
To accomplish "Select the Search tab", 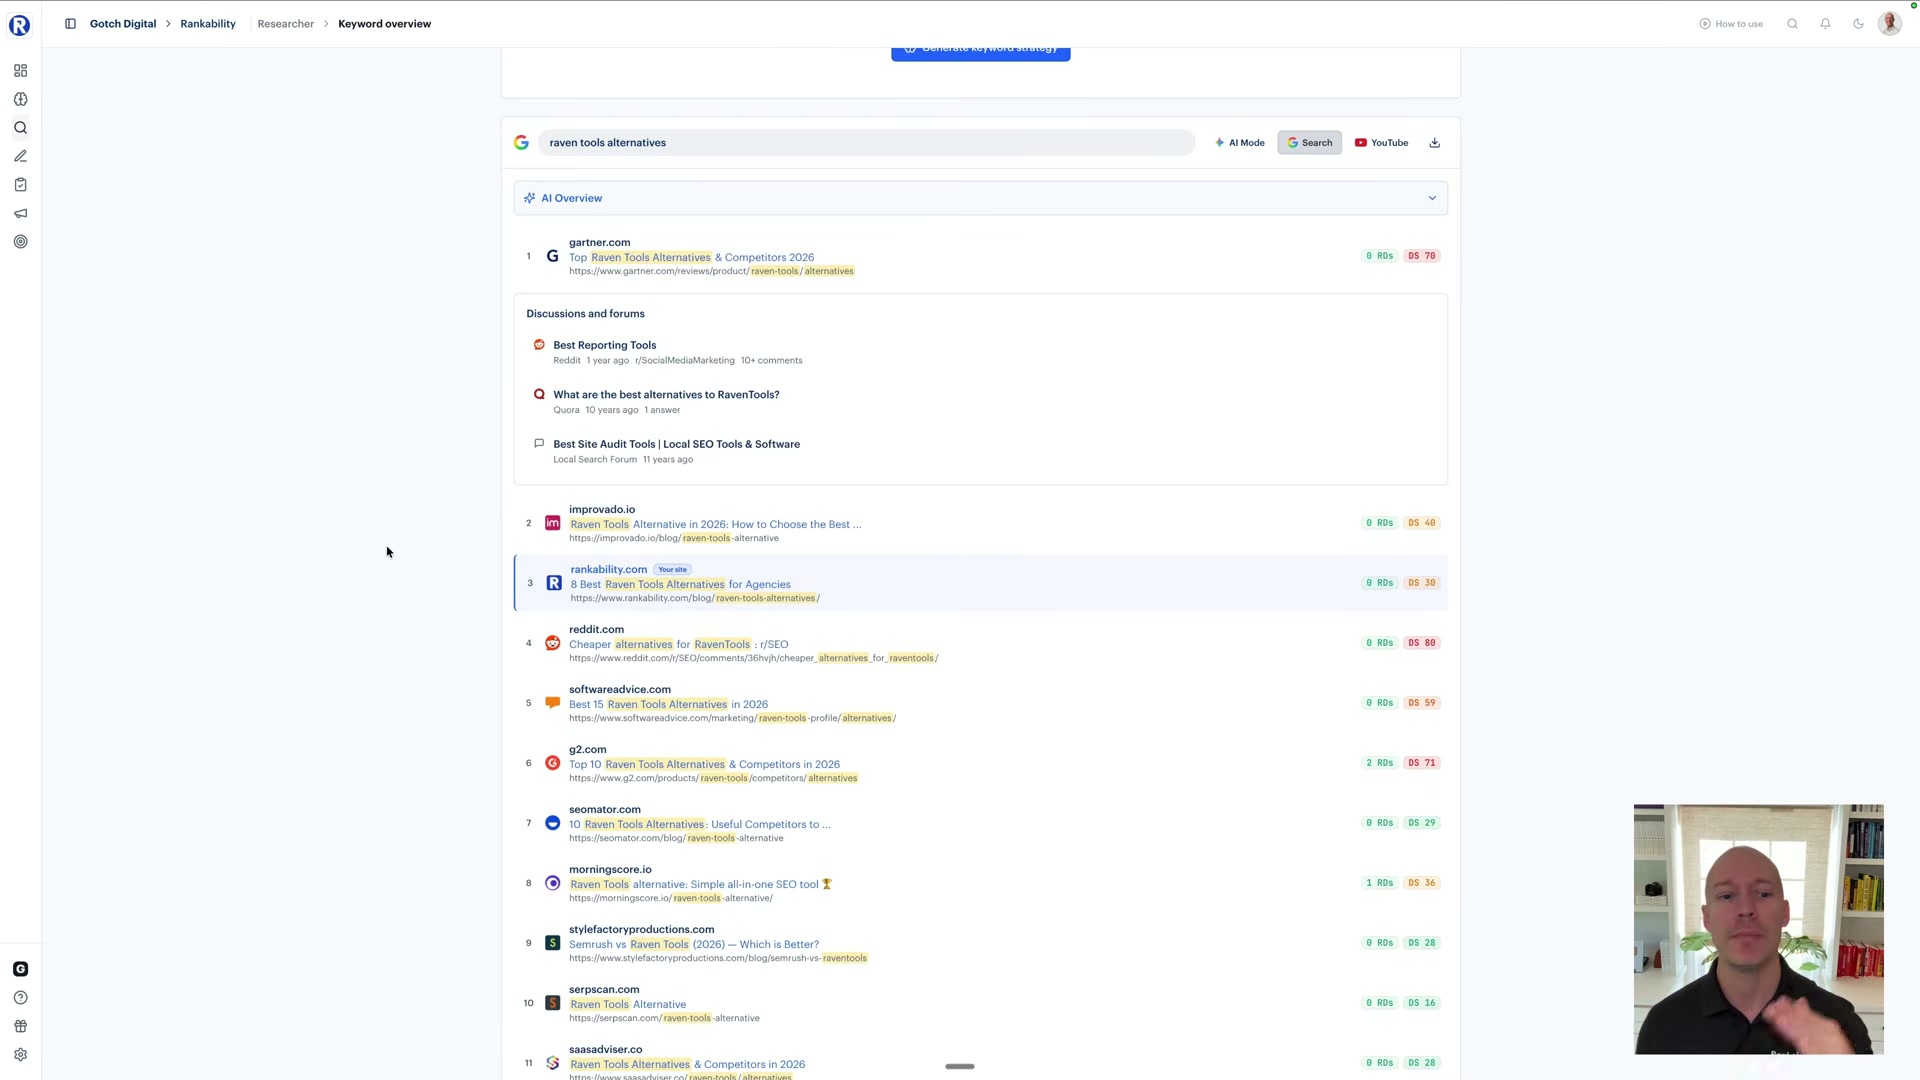I will pos(1310,143).
